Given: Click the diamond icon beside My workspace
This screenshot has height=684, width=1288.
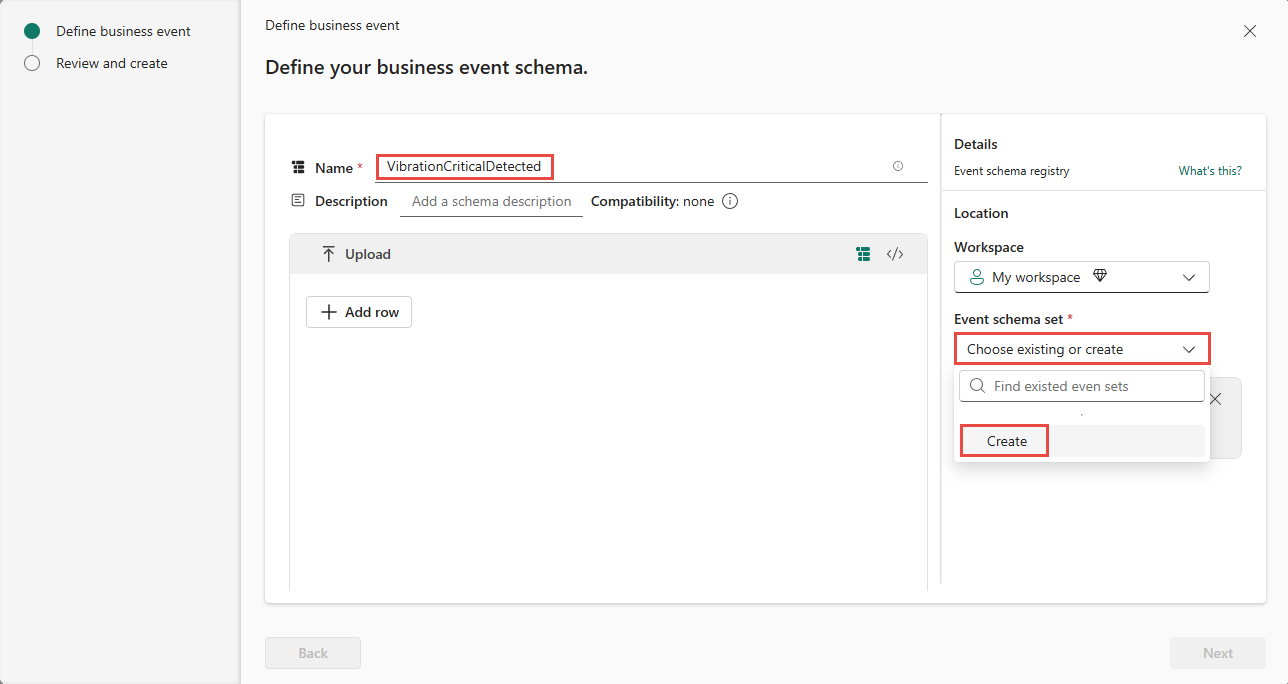Looking at the screenshot, I should pos(1099,277).
